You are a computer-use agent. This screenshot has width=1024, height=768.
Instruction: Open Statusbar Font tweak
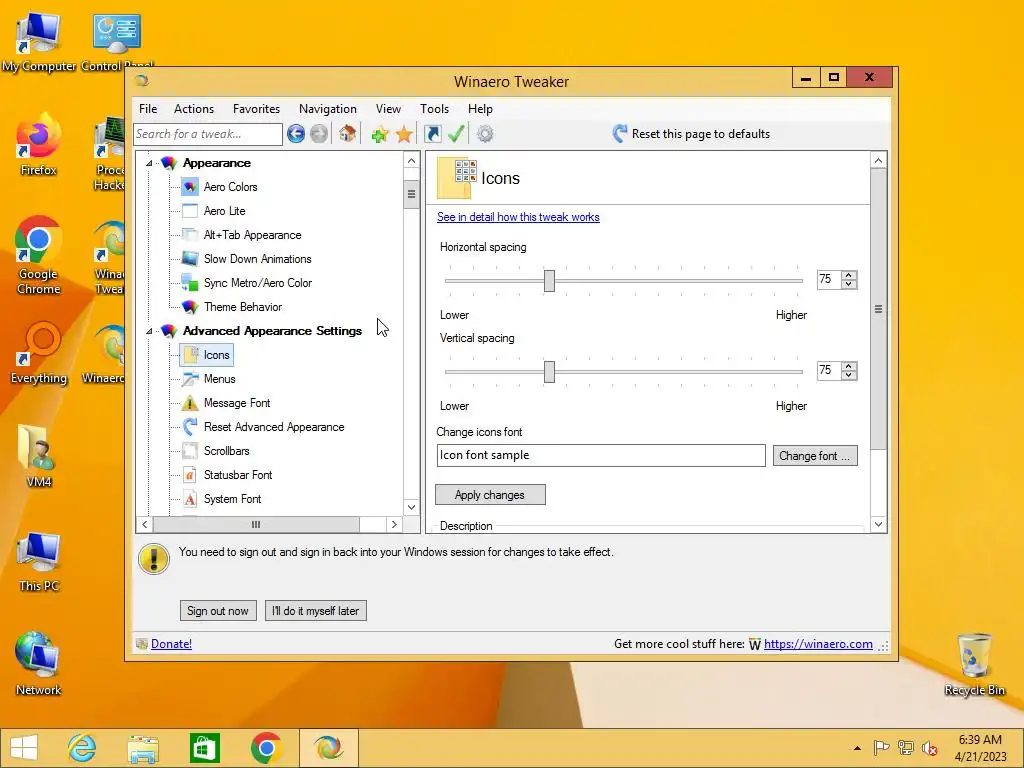point(238,475)
